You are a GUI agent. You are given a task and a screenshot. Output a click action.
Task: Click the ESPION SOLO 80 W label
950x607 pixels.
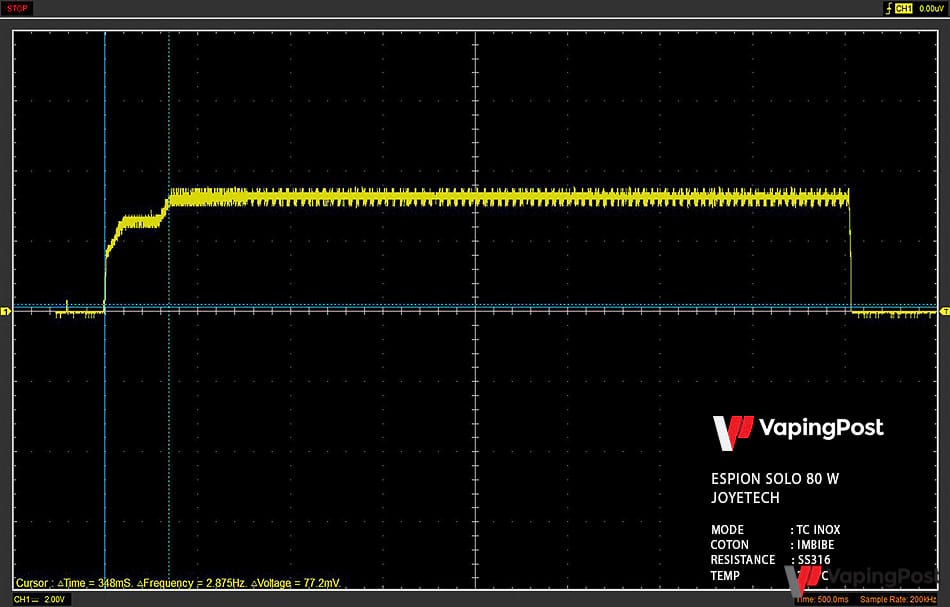[x=775, y=479]
